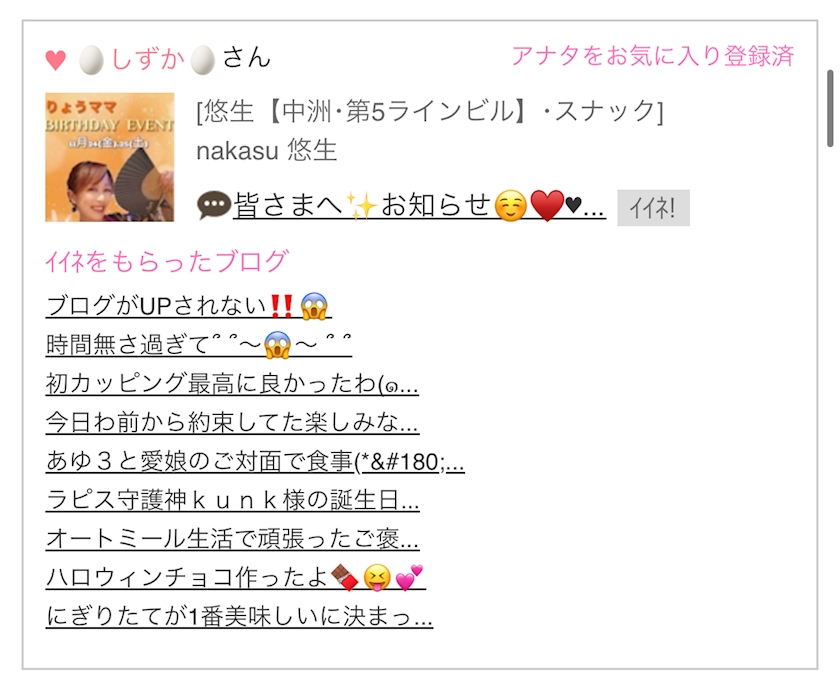The width and height of the screenshot is (840, 688).
Task: Click the speech bubble icon before 皆さまへ
Action: (214, 205)
